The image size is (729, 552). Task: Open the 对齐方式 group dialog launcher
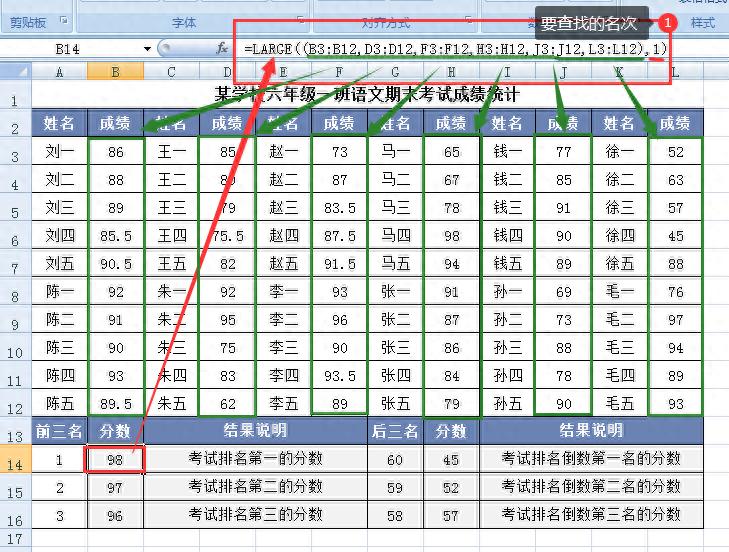(469, 20)
